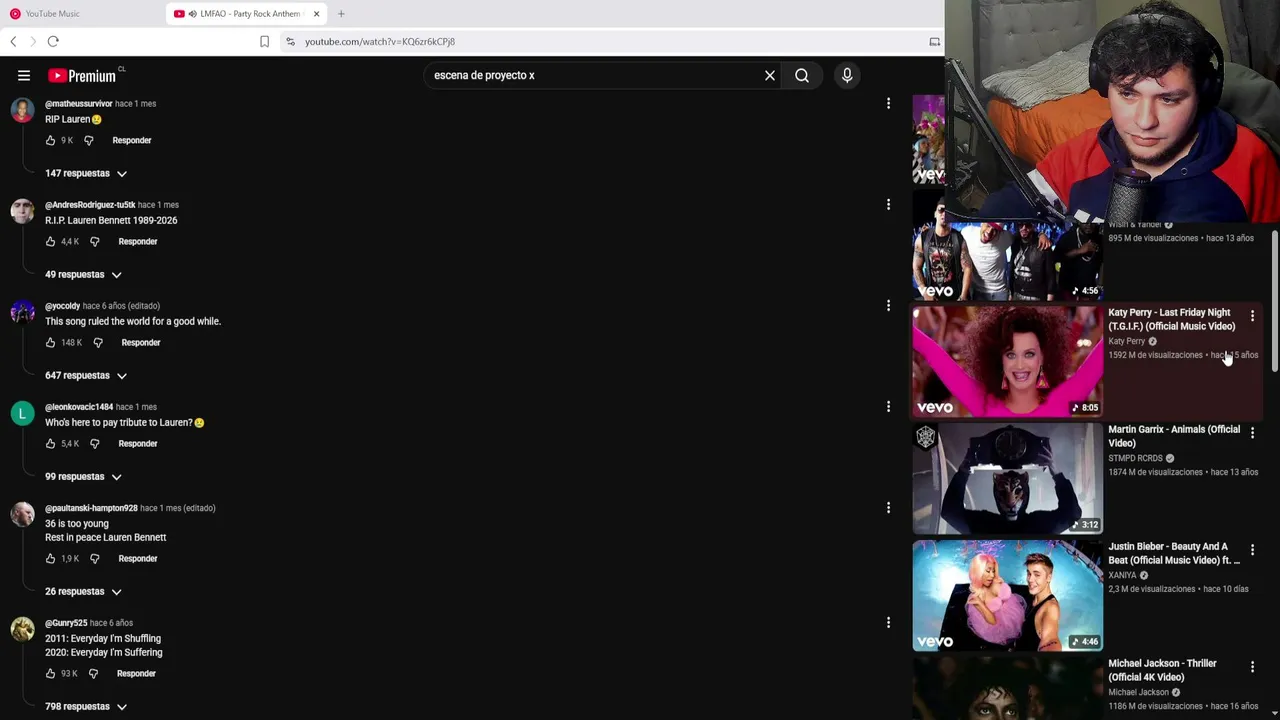Screen dimensions: 1280x720
Task: Bookmark this page using the bookmark icon
Action: 264,41
